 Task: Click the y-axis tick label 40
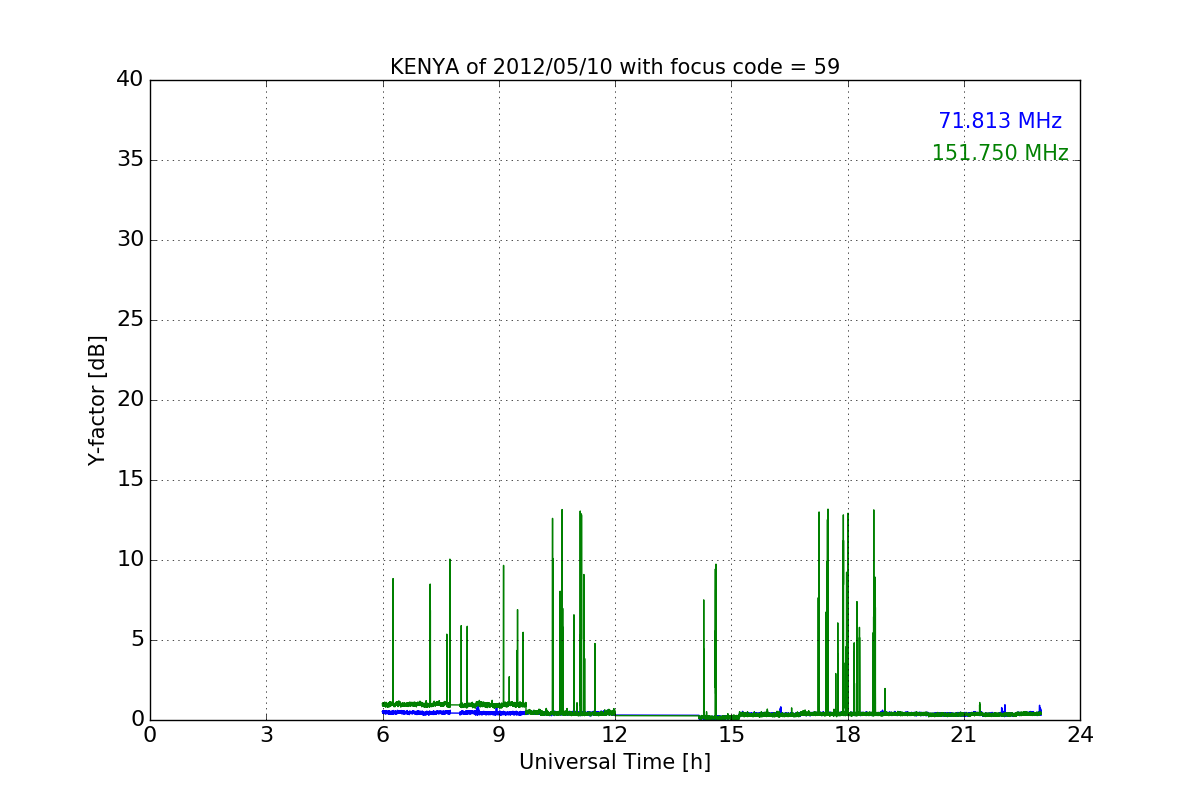click(x=130, y=80)
